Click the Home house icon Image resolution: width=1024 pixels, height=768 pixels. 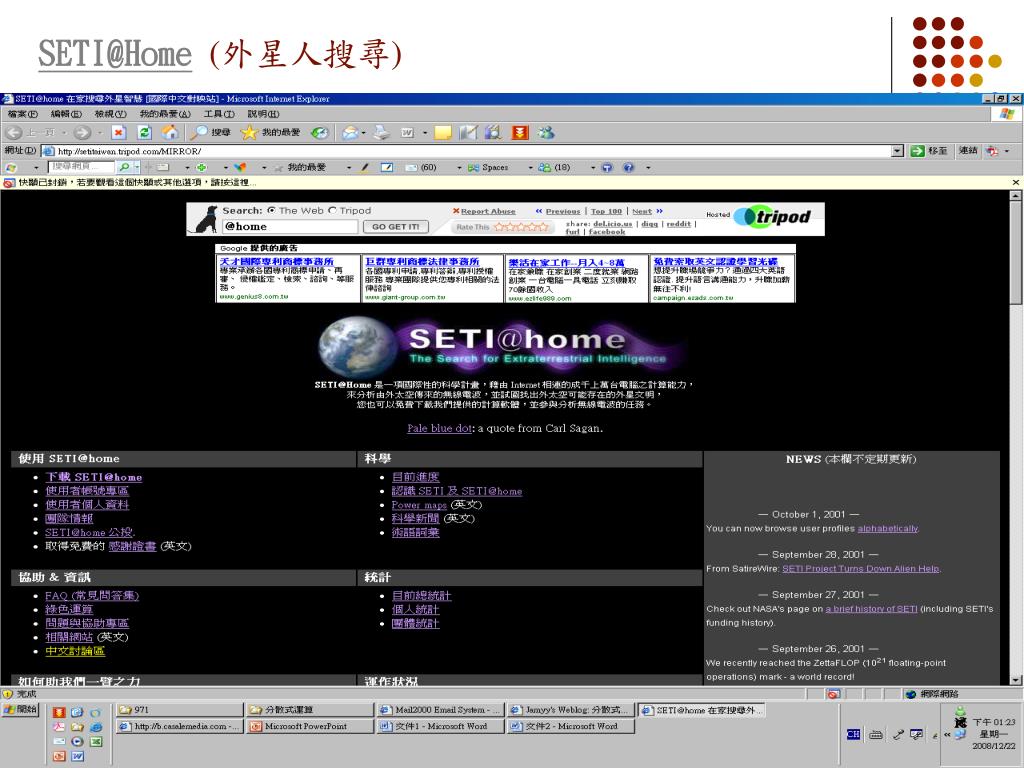tap(170, 133)
